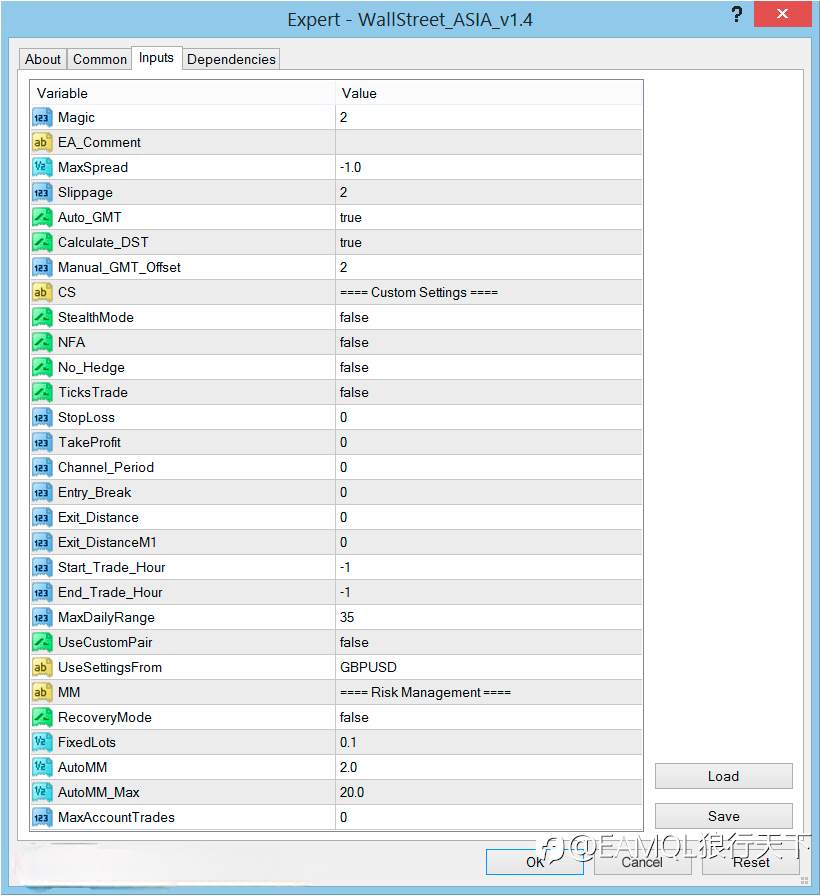Toggle the Calculate_DST true value
The image size is (820, 896).
pos(489,242)
